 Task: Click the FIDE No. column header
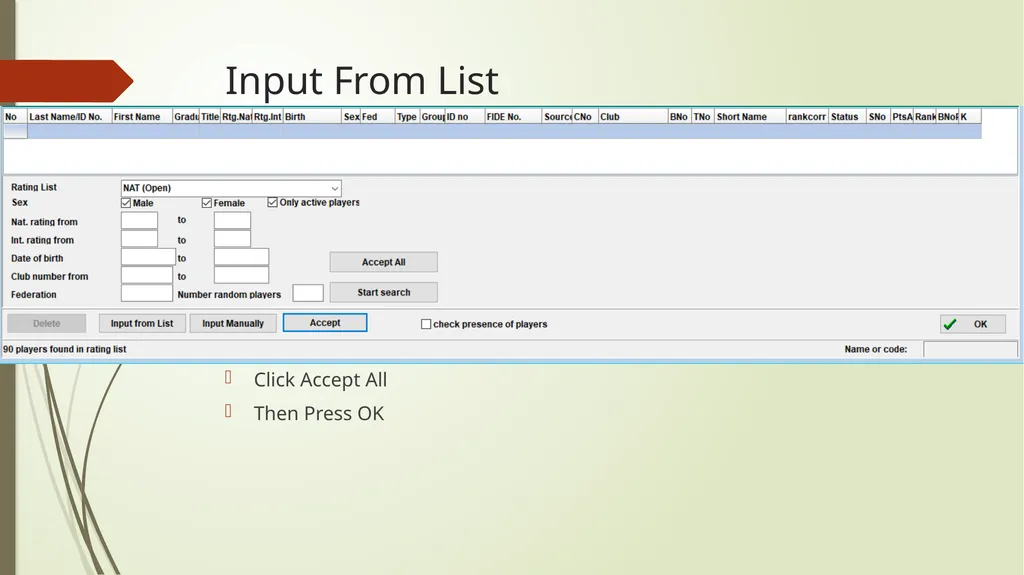(513, 117)
